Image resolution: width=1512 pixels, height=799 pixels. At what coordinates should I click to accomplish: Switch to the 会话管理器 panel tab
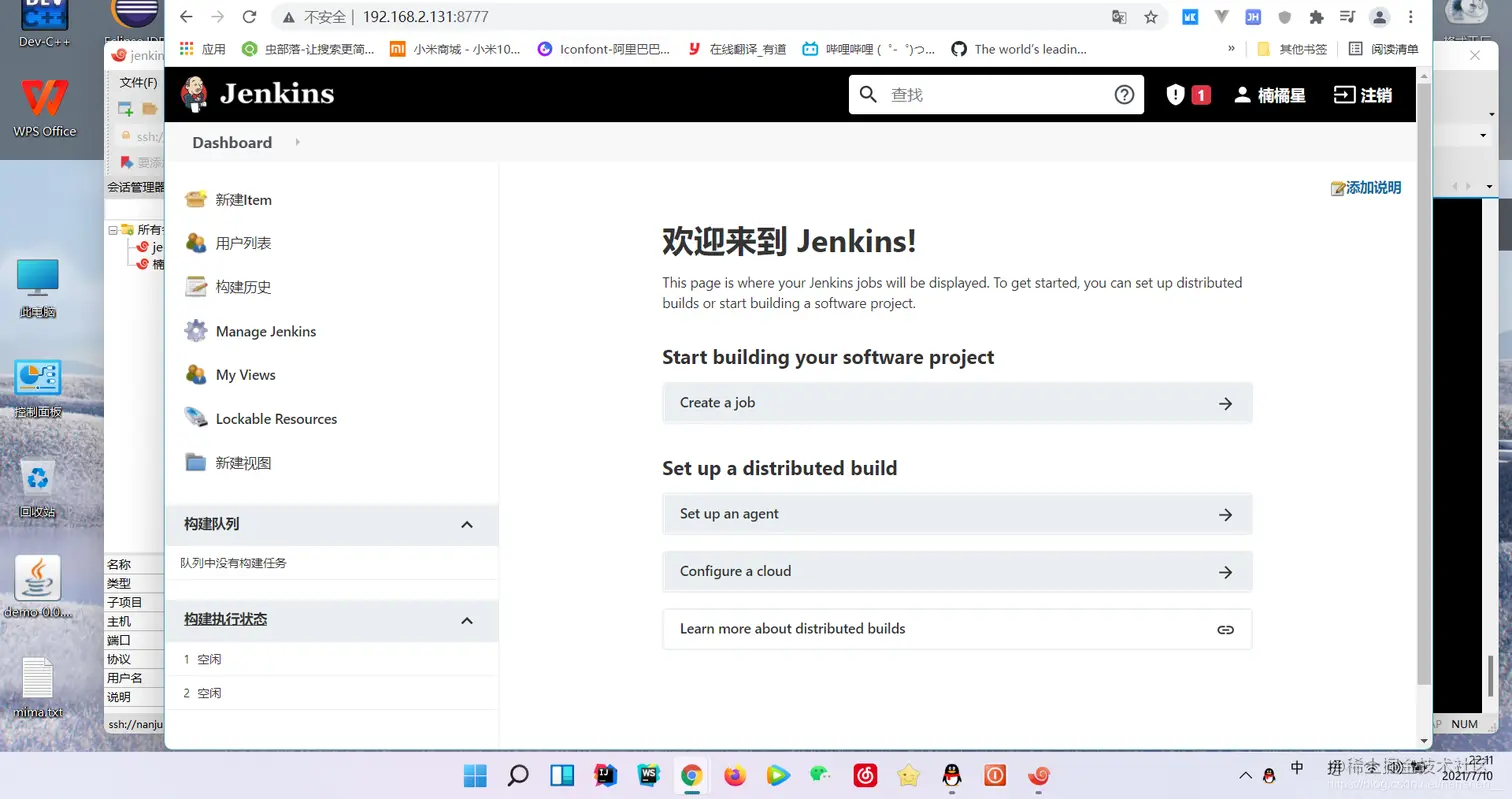coord(138,186)
